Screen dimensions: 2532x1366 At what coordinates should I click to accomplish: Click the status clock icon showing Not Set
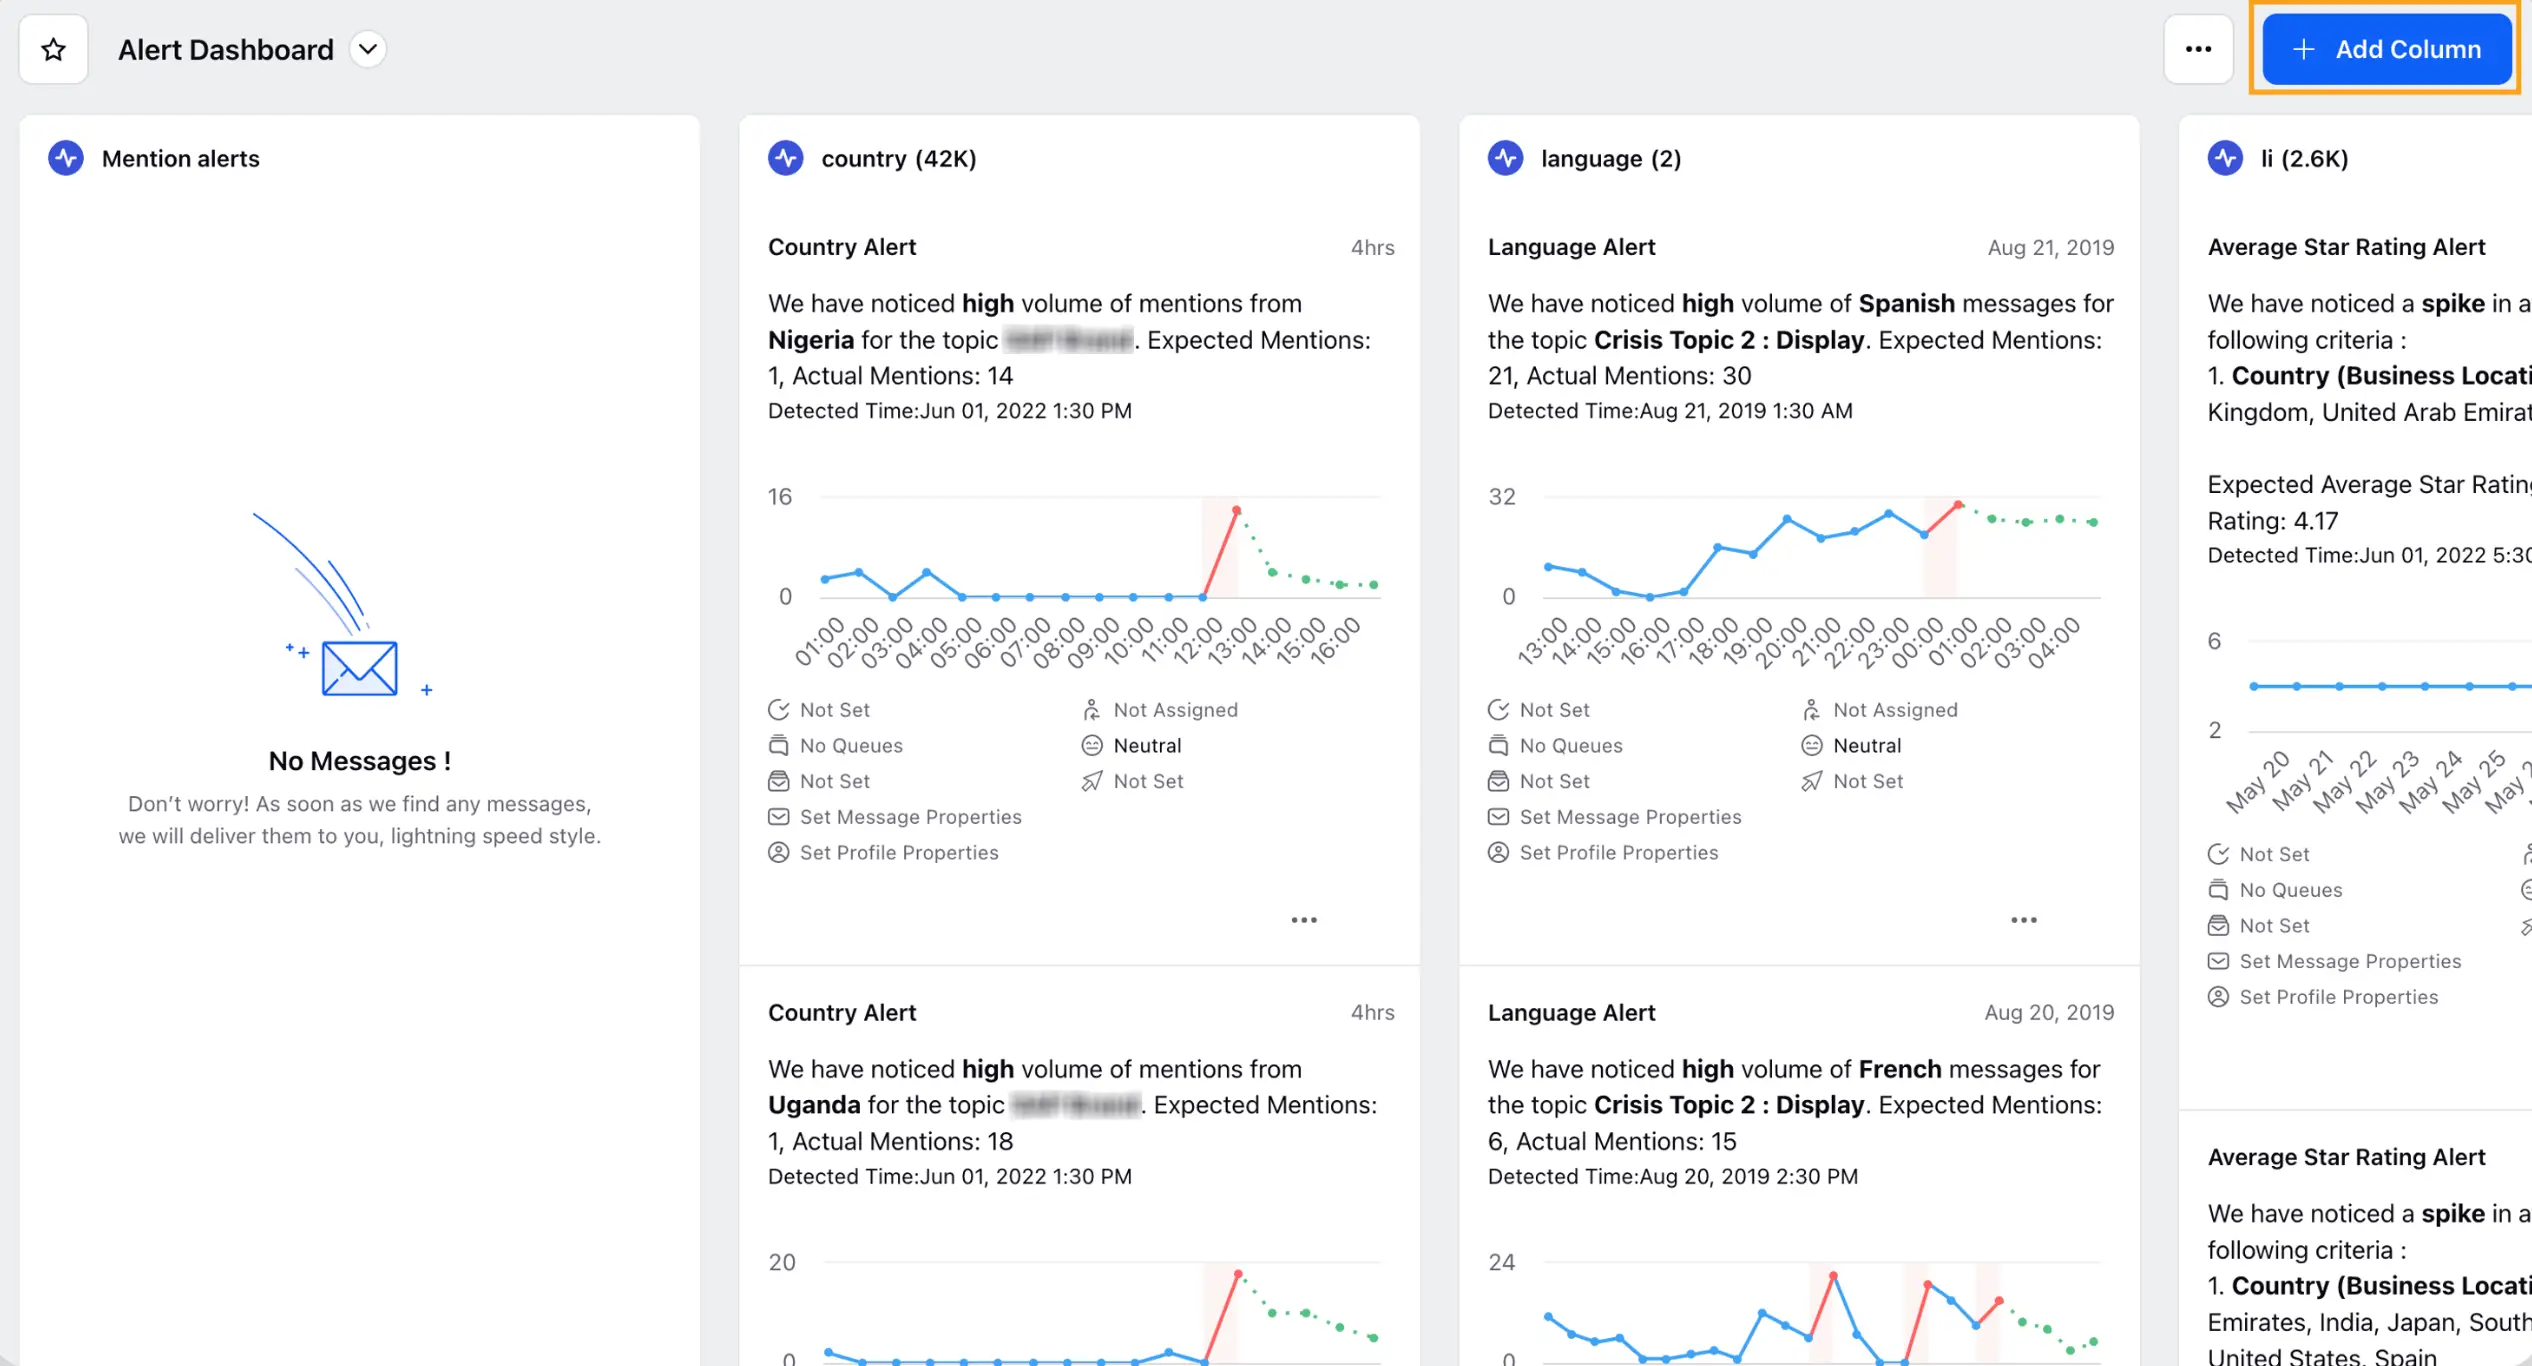[779, 709]
